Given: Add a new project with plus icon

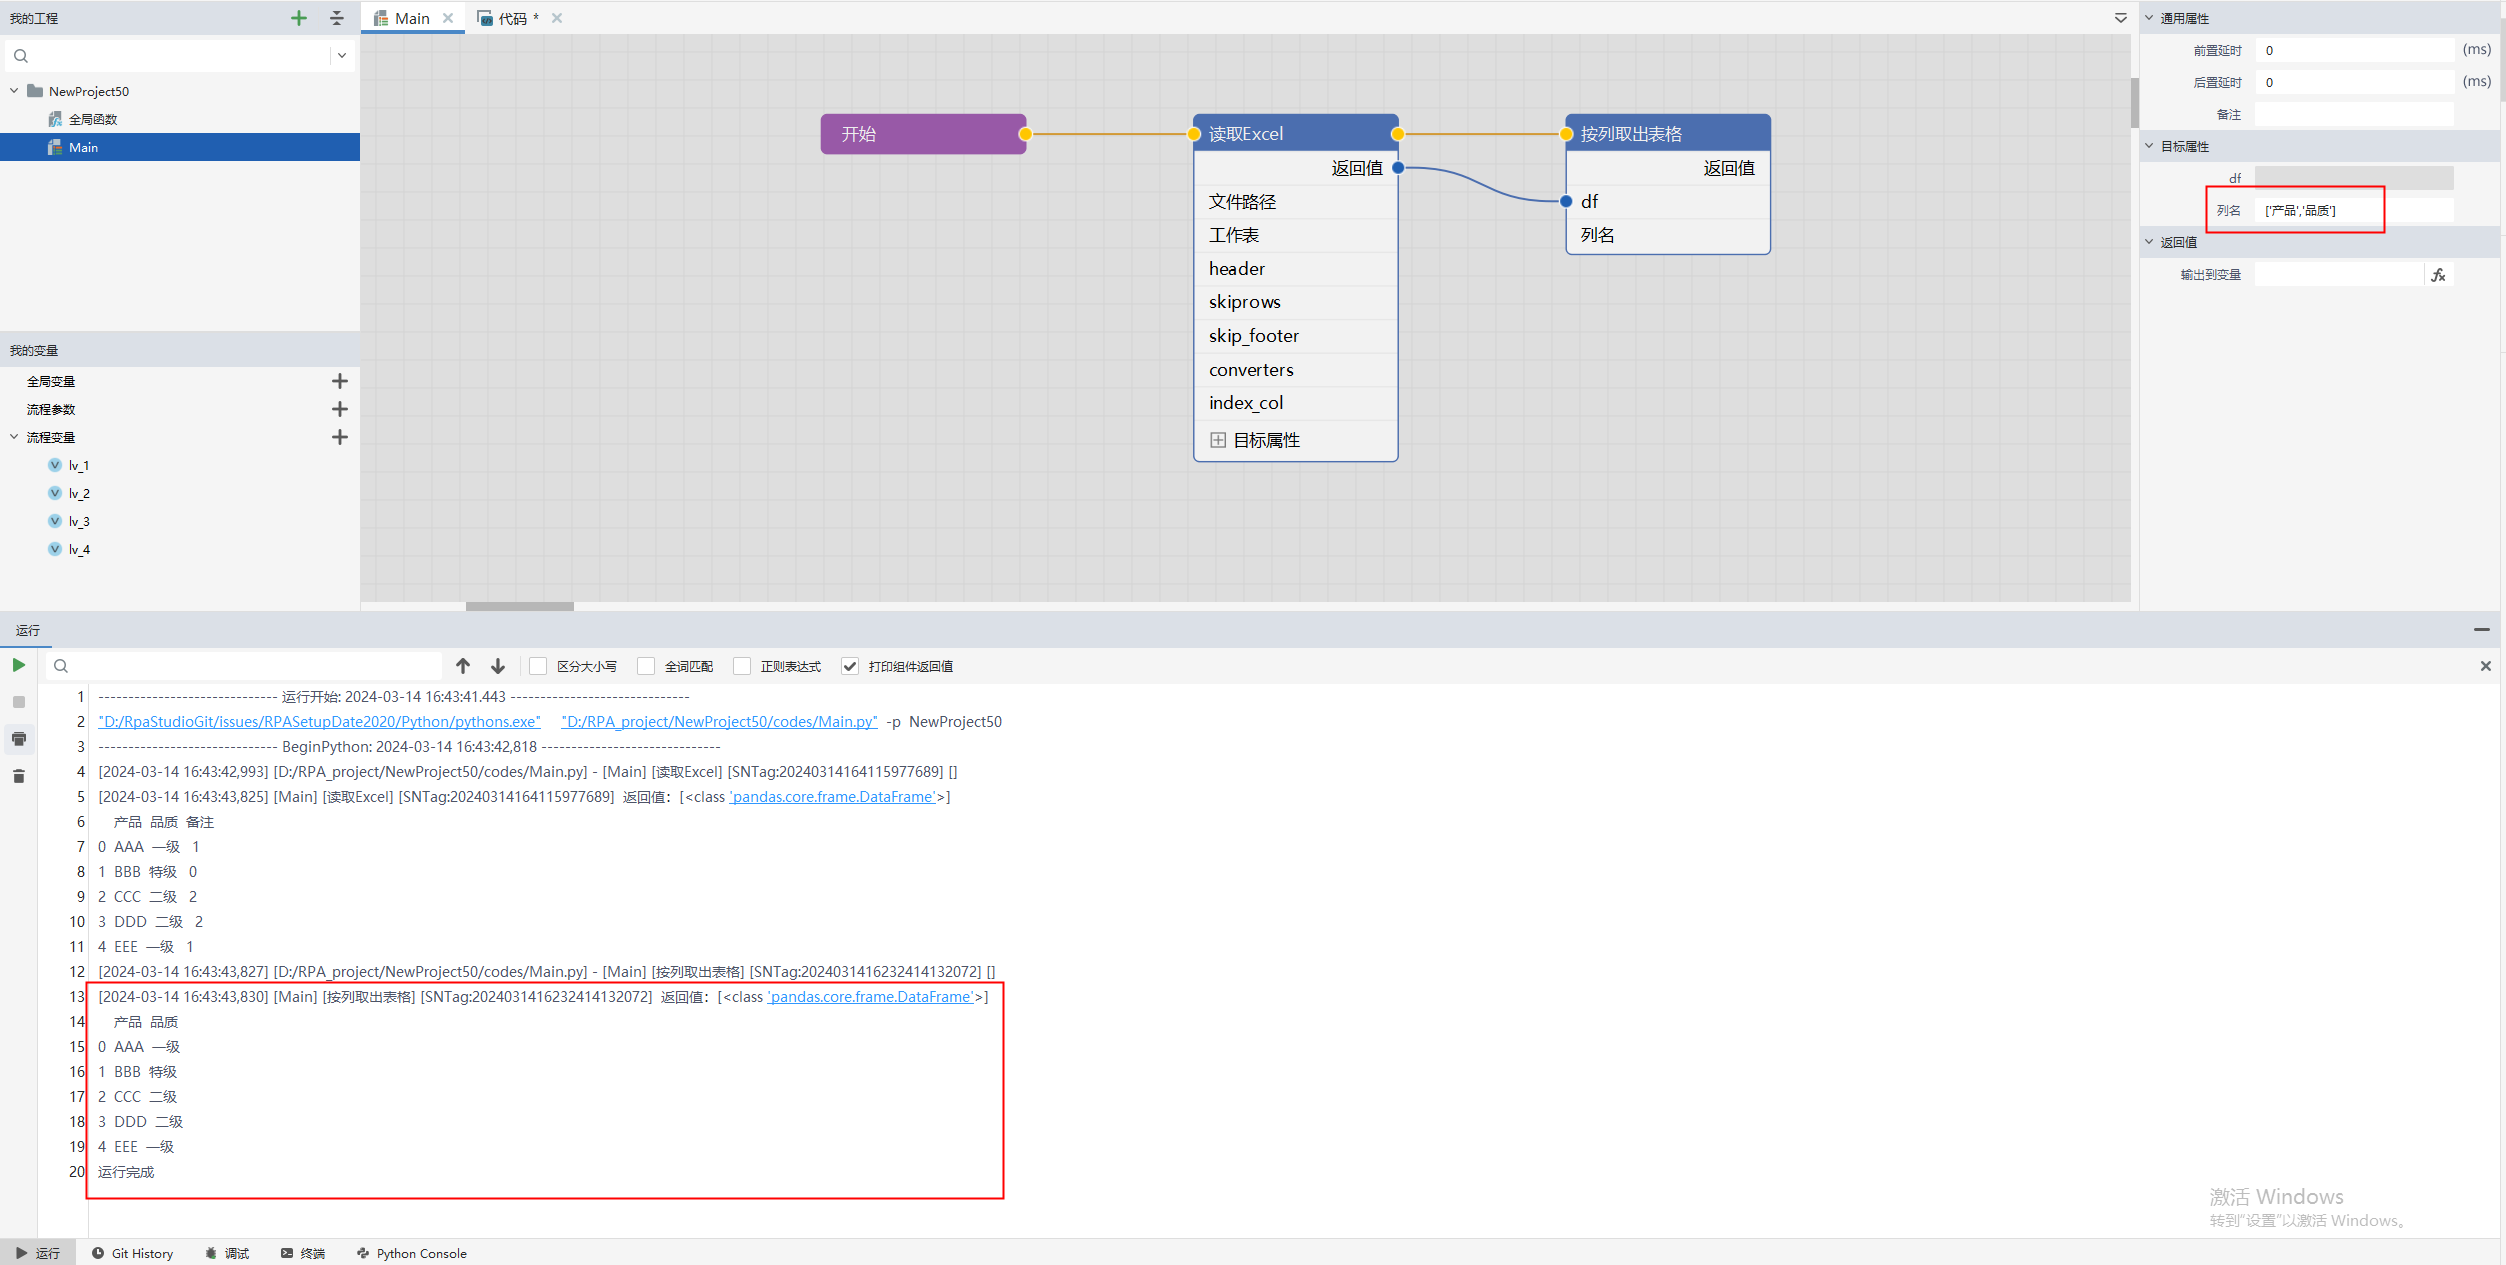Looking at the screenshot, I should pos(298,18).
